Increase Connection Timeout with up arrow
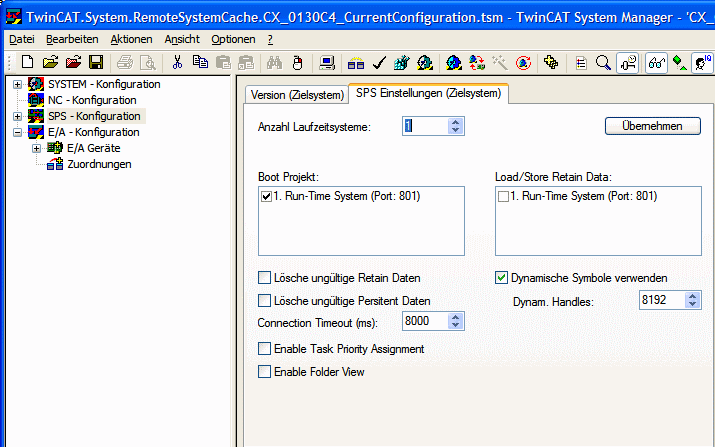The width and height of the screenshot is (715, 447). 456,317
